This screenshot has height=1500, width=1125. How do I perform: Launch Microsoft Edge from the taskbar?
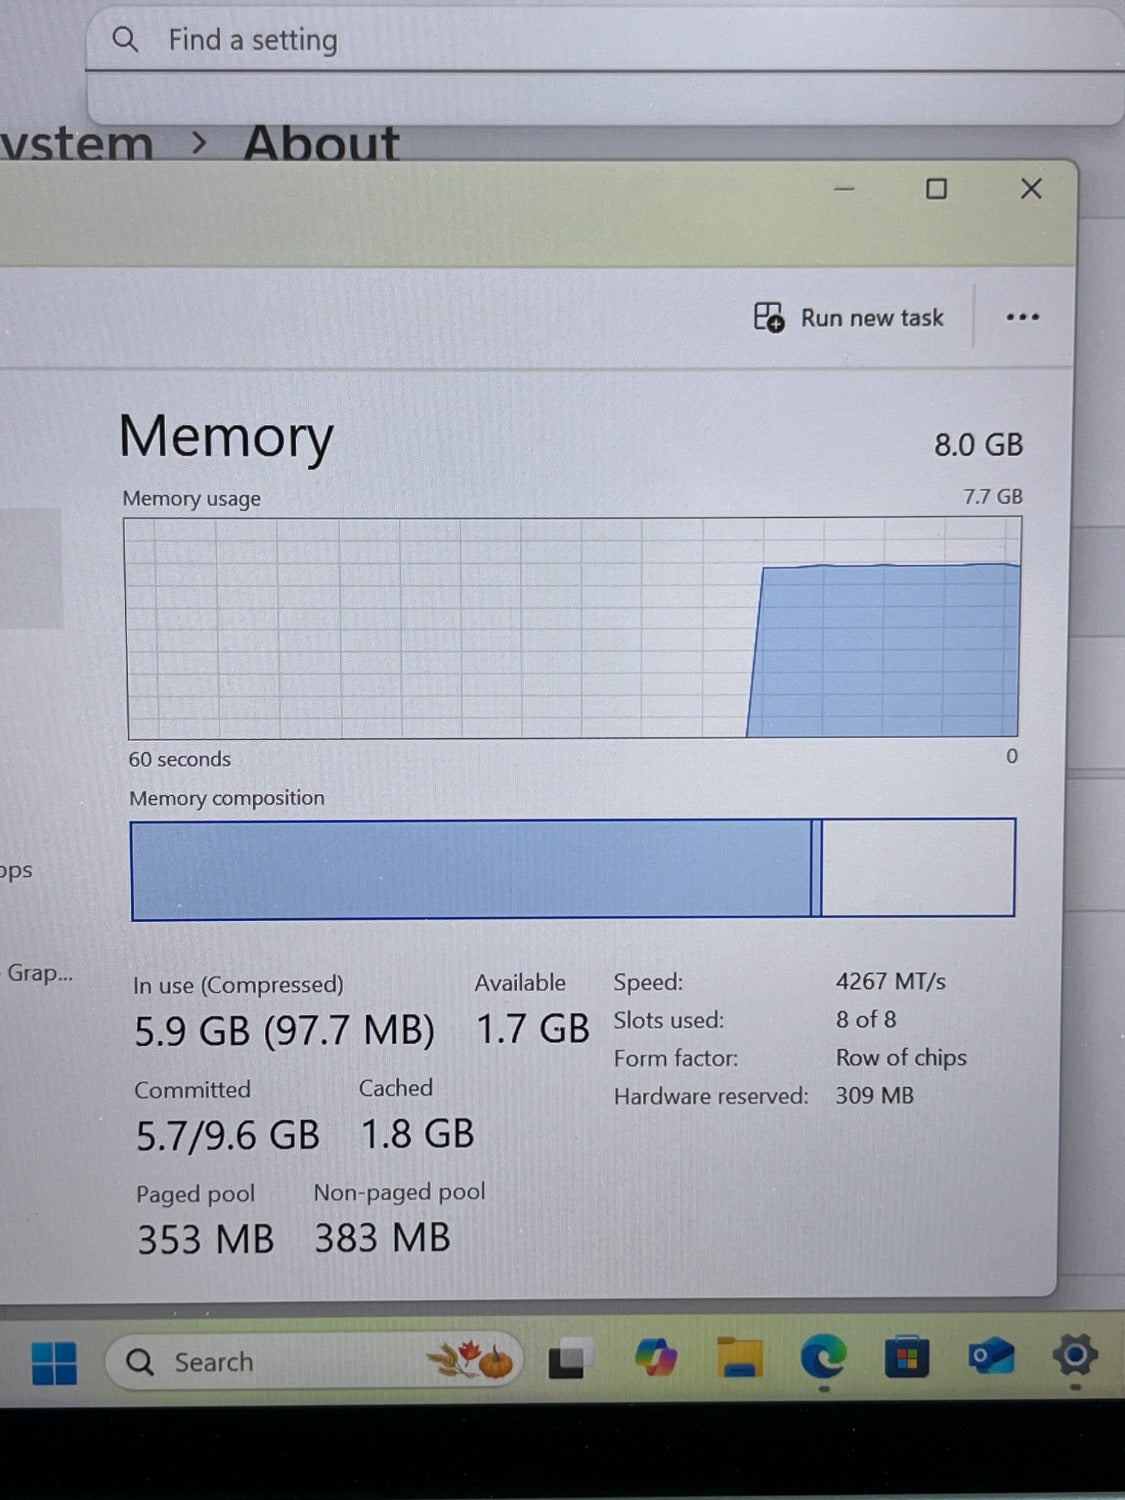823,1358
